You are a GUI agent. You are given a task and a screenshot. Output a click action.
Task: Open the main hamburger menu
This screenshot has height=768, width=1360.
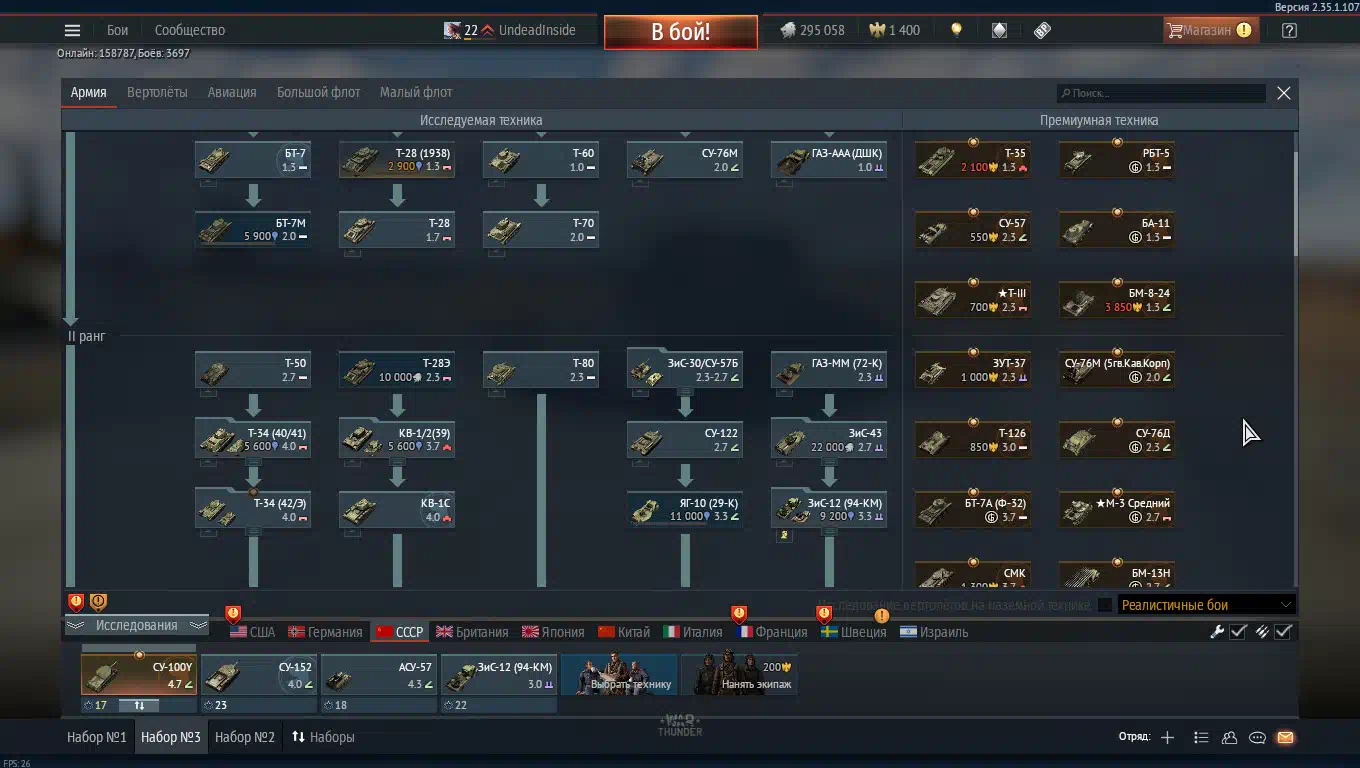[x=72, y=30]
